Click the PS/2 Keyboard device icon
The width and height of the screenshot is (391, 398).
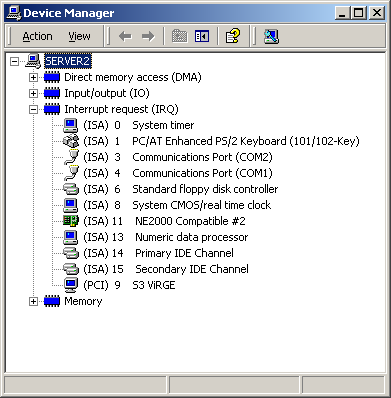tap(71, 141)
